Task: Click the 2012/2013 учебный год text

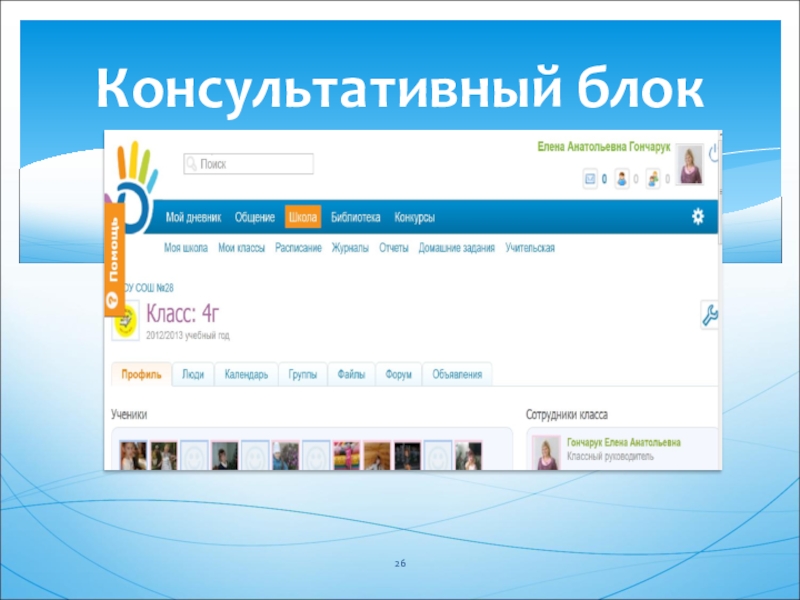Action: click(x=188, y=336)
